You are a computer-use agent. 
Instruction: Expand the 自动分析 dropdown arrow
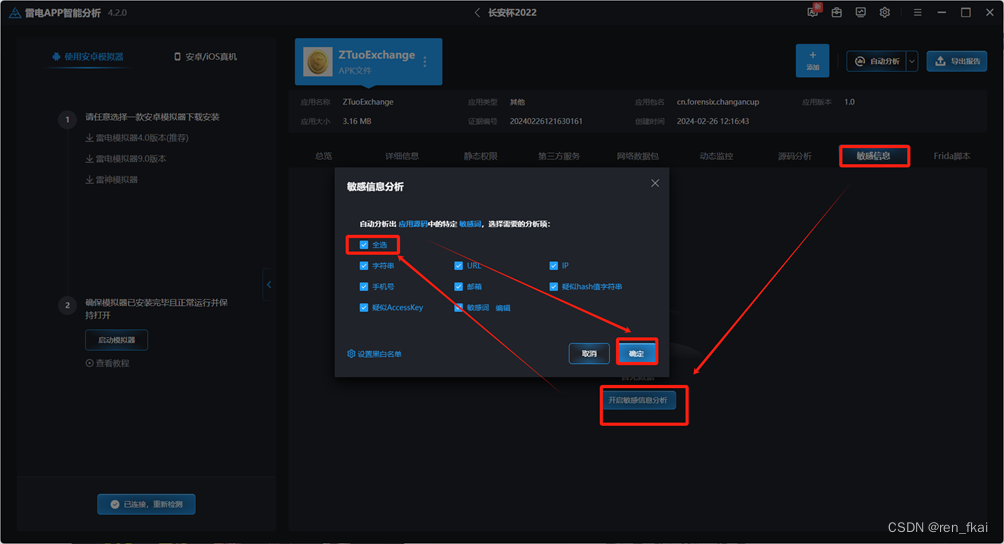912,61
